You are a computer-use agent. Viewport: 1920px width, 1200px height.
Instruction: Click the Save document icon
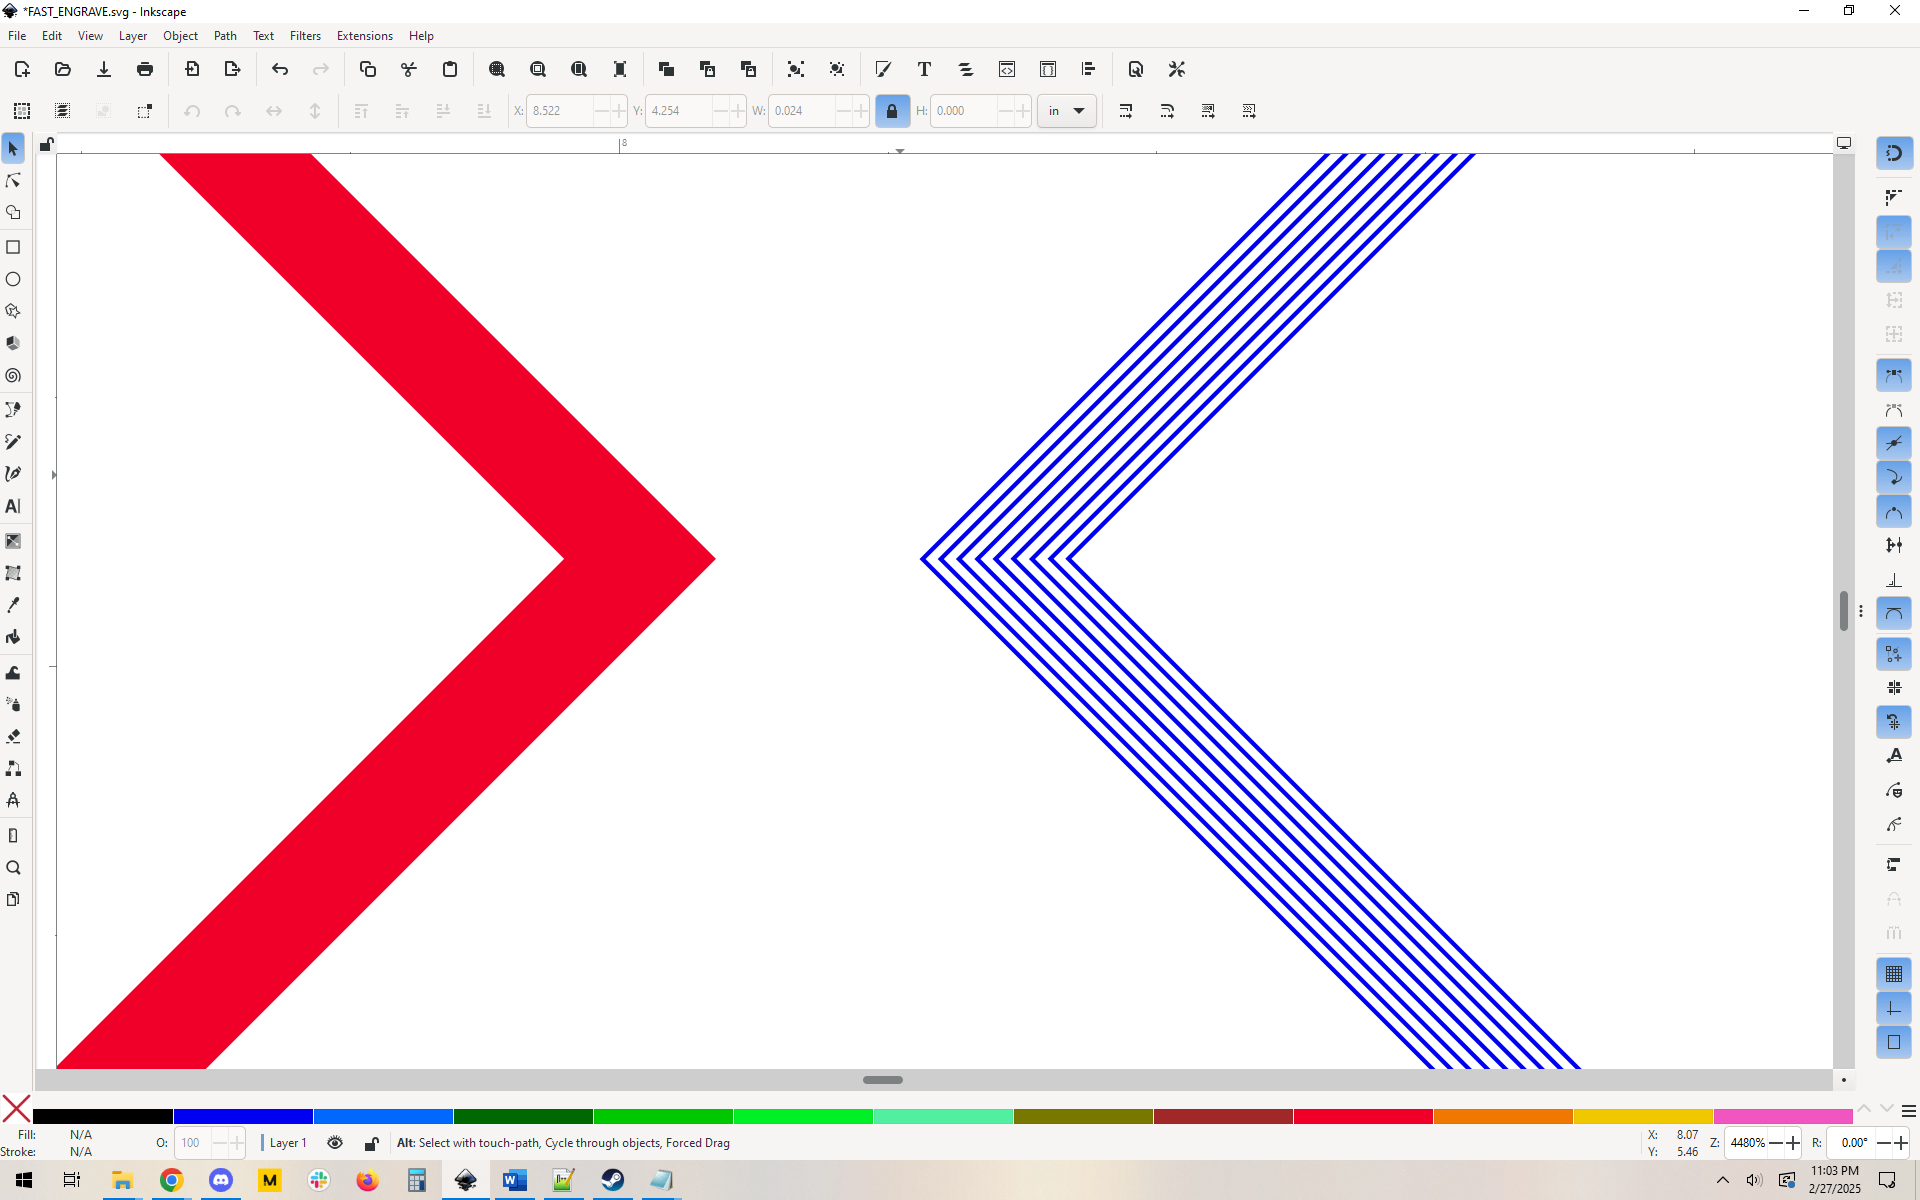pos(104,69)
